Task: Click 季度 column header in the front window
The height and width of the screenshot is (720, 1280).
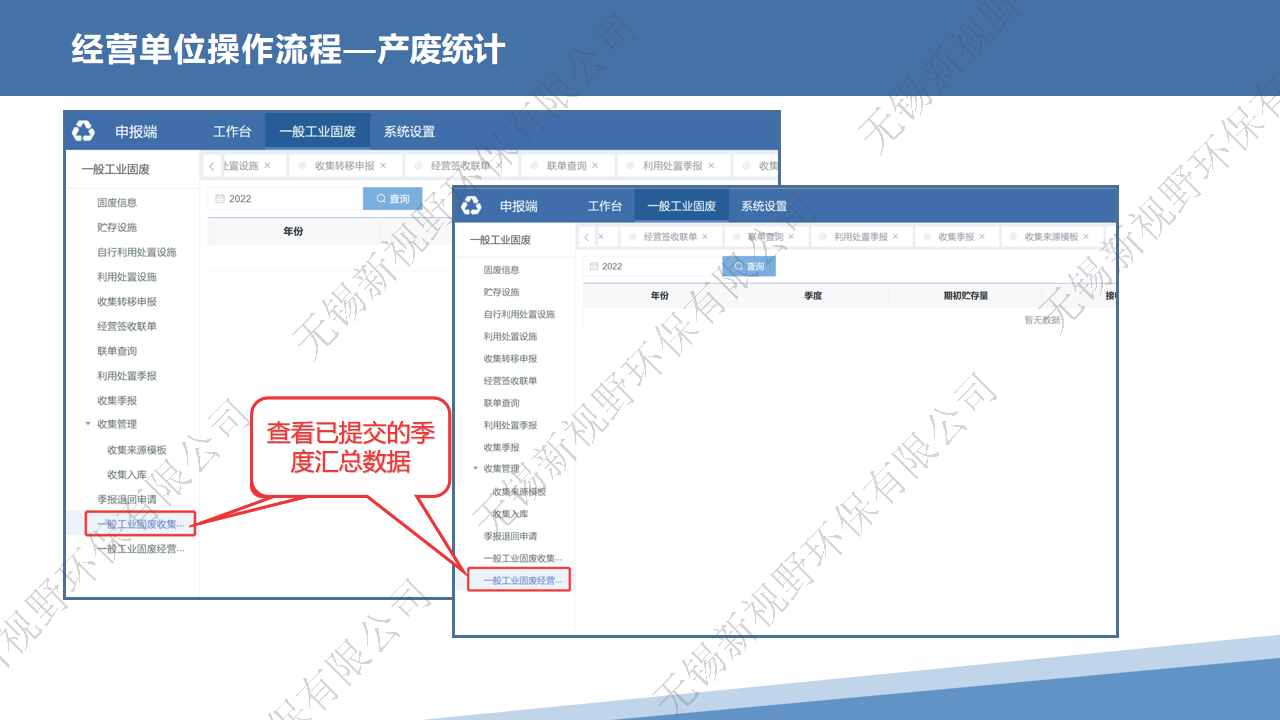Action: pyautogui.click(x=813, y=296)
